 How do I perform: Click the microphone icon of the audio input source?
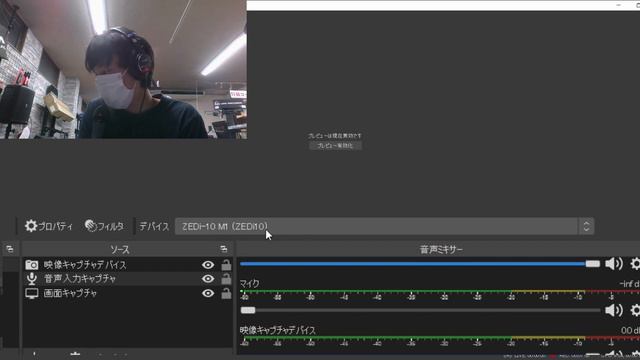tap(31, 279)
